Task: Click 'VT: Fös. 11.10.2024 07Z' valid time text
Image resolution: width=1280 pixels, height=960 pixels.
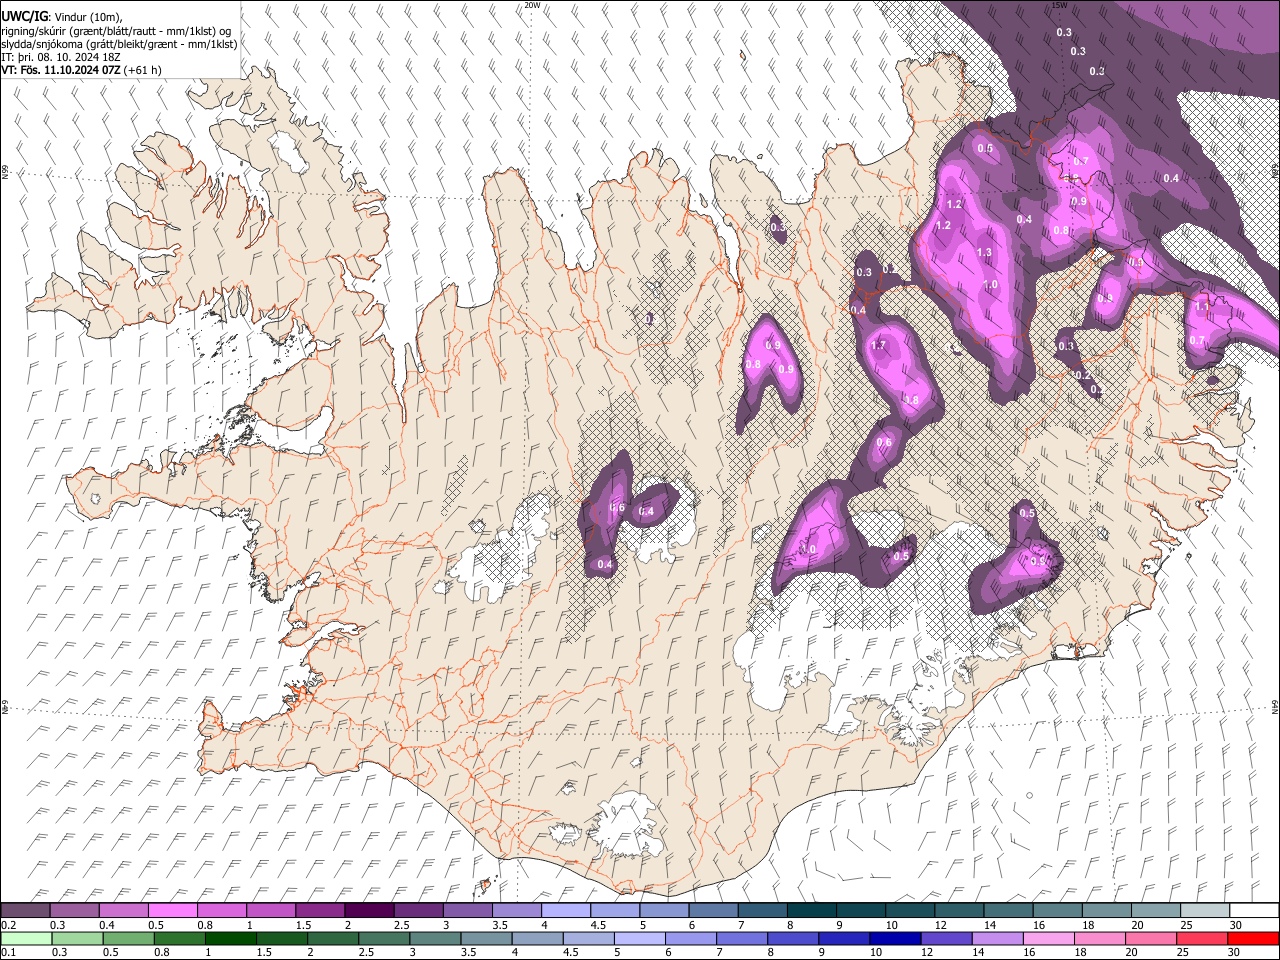Action: [61, 70]
